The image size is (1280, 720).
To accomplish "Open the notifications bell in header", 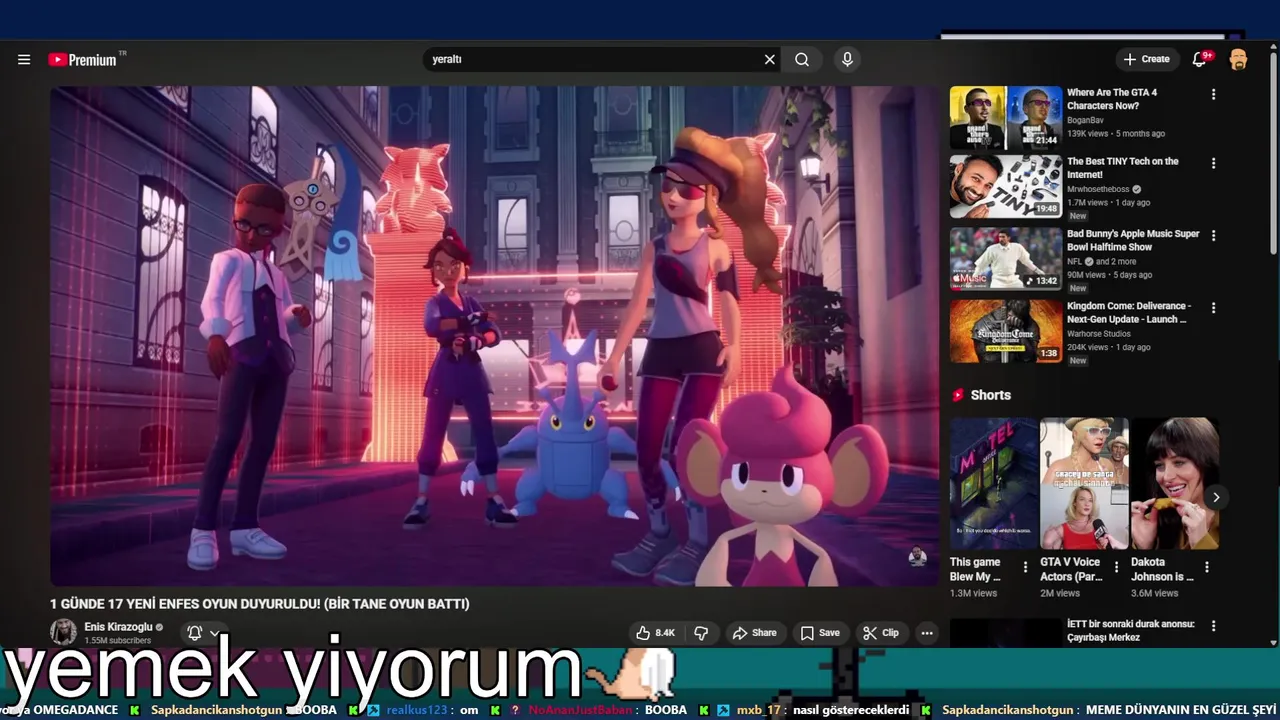I will [x=1200, y=59].
